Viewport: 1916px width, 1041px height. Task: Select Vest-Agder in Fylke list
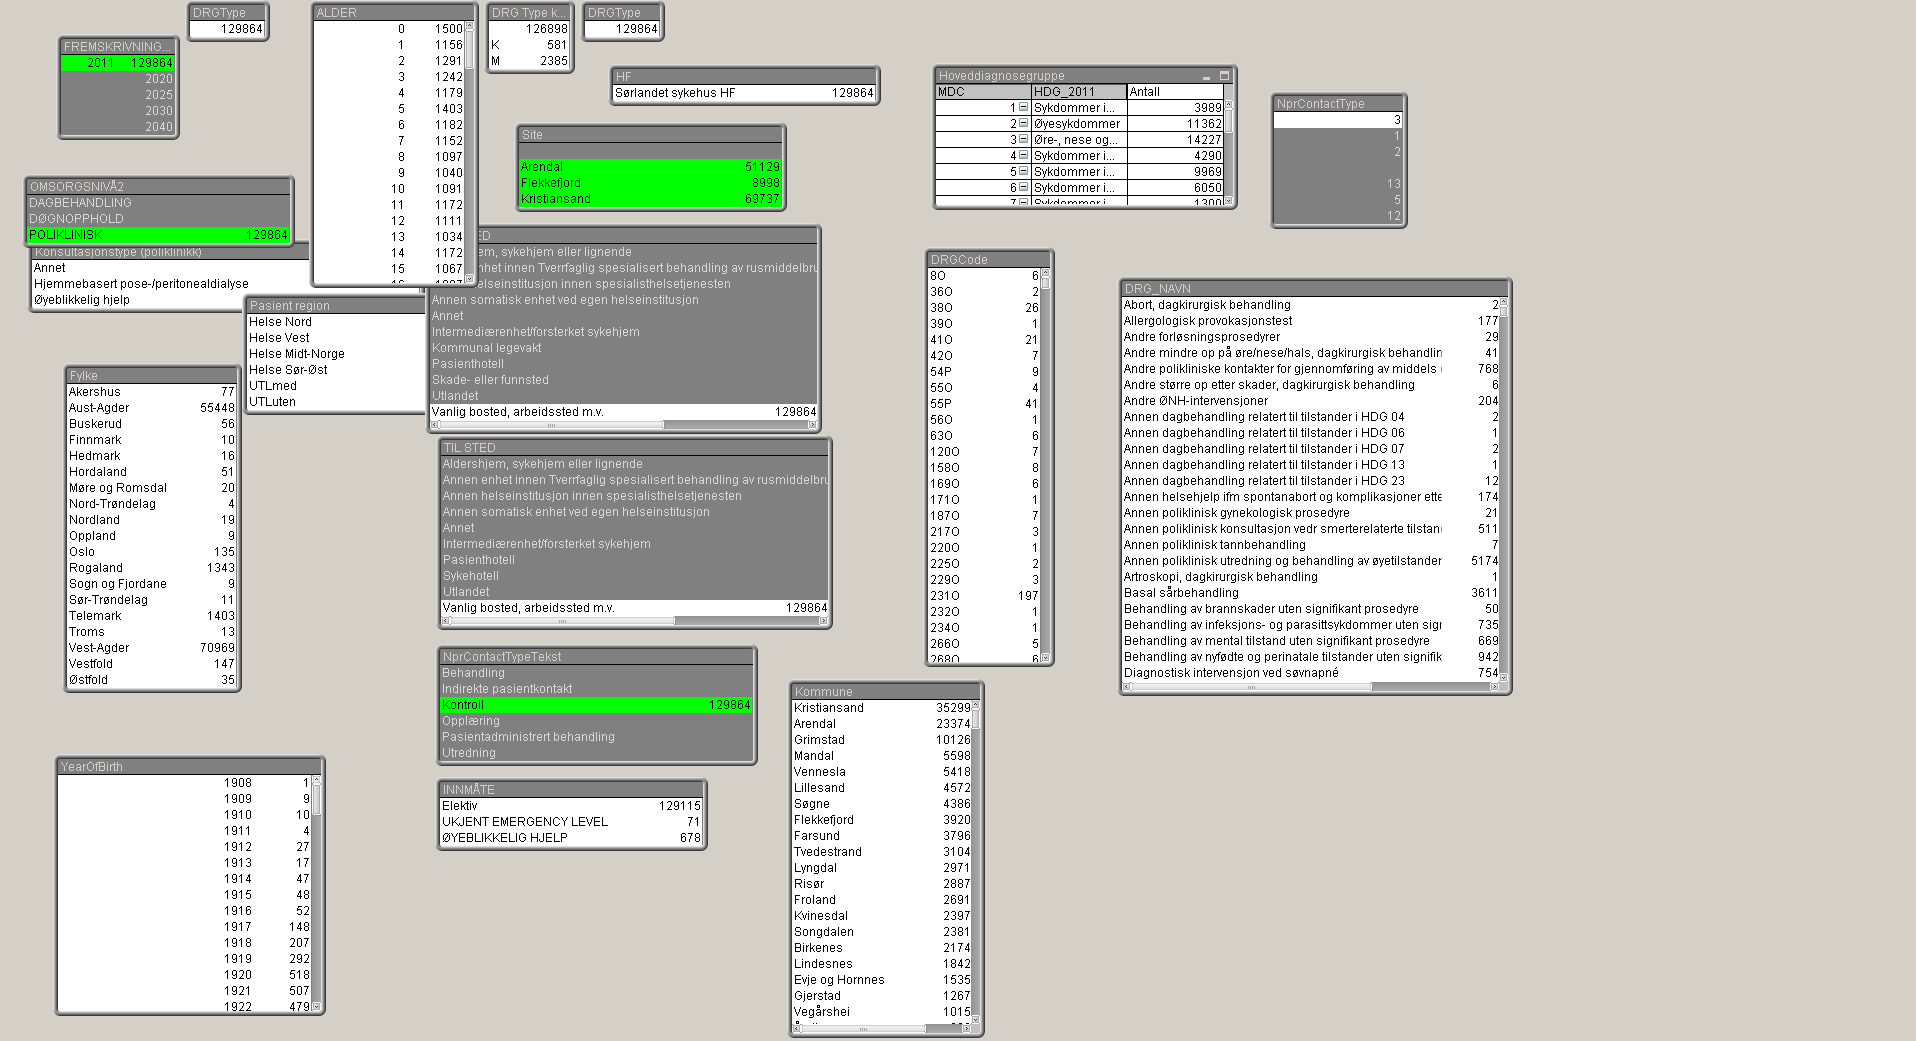[152, 648]
